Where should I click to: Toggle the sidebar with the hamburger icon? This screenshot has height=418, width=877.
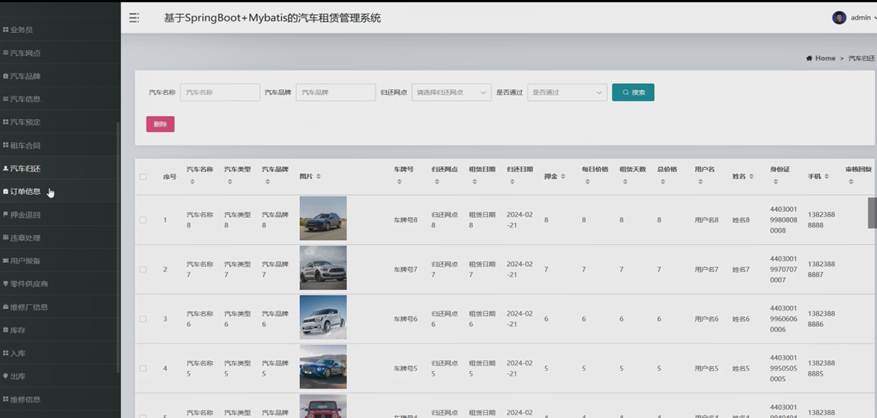pyautogui.click(x=134, y=18)
